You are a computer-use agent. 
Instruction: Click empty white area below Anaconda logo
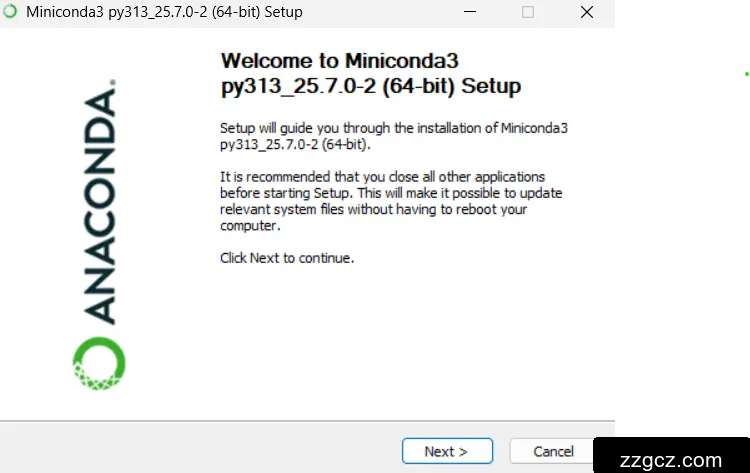pos(100,405)
